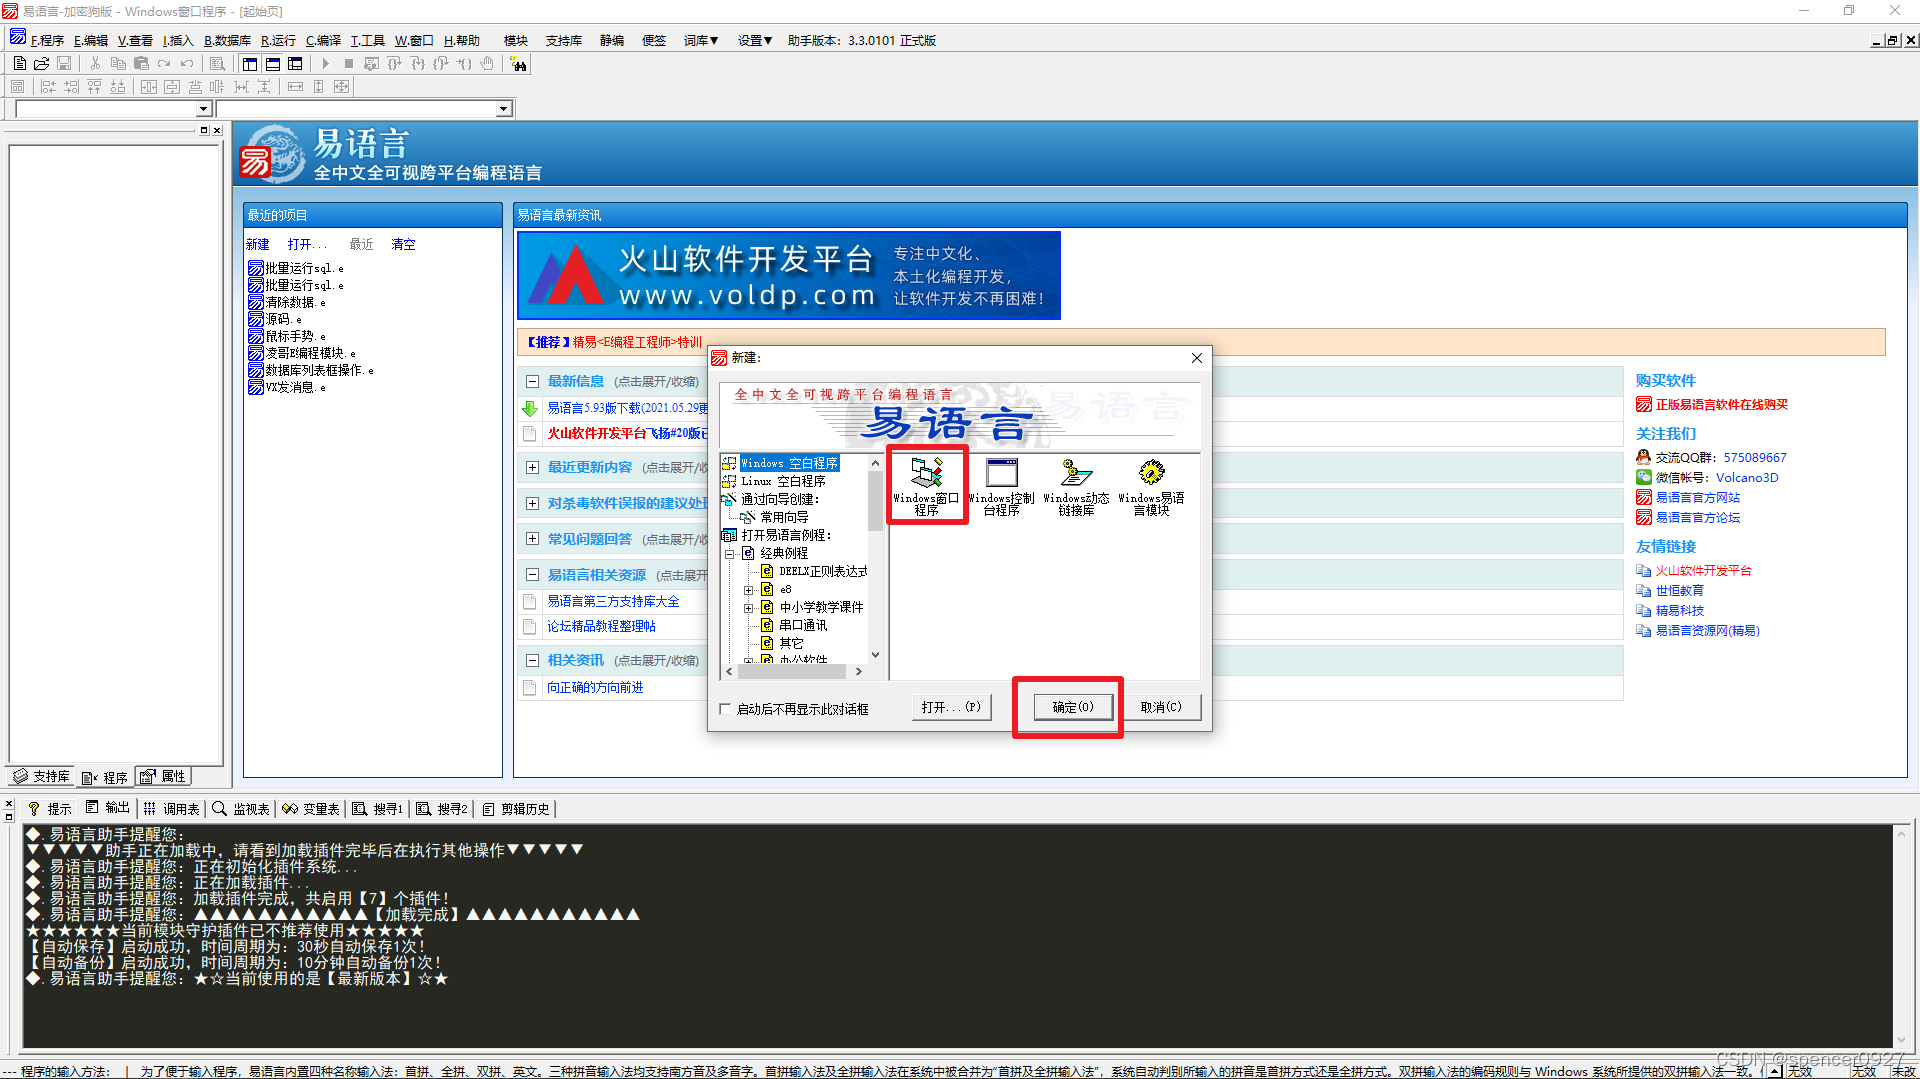
Task: Collapse the 最新信息 section toggle
Action: (x=532, y=381)
